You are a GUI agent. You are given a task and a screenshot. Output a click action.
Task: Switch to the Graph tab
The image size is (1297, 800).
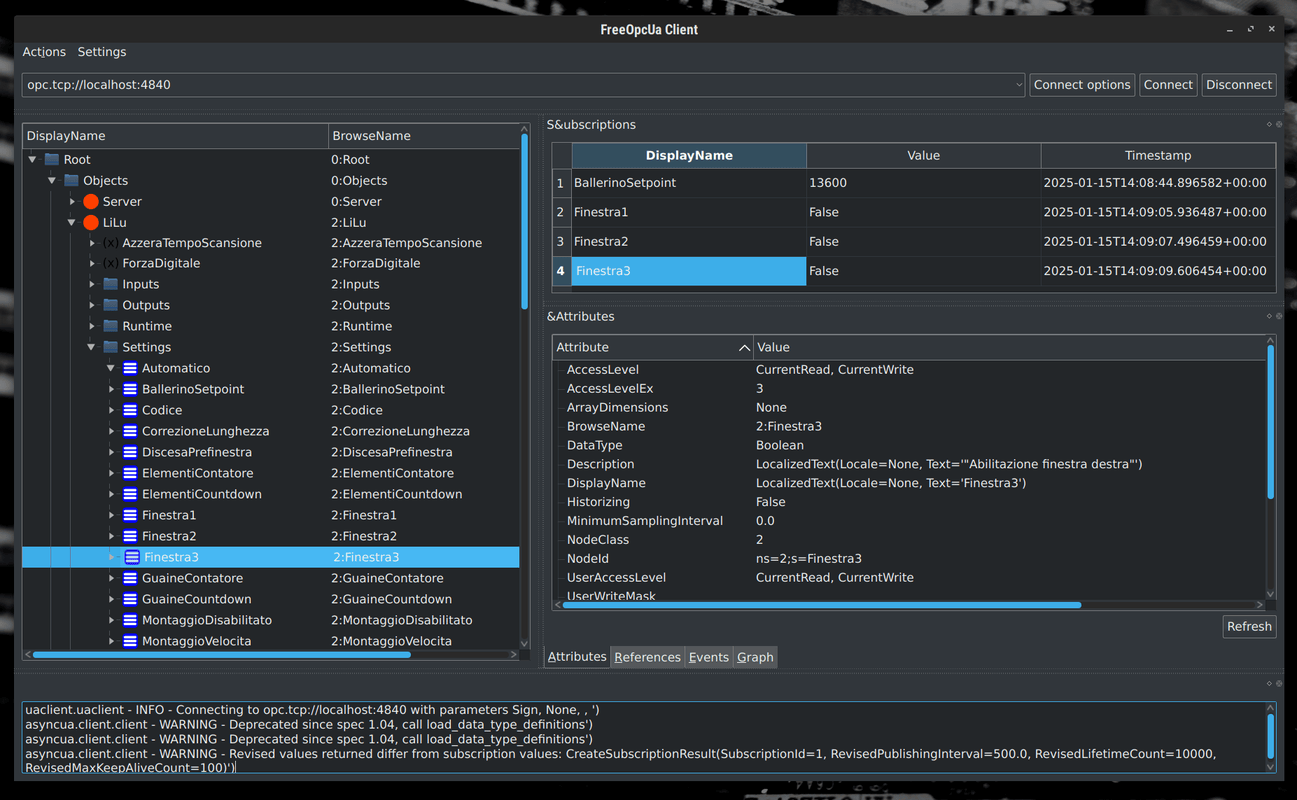tap(755, 657)
